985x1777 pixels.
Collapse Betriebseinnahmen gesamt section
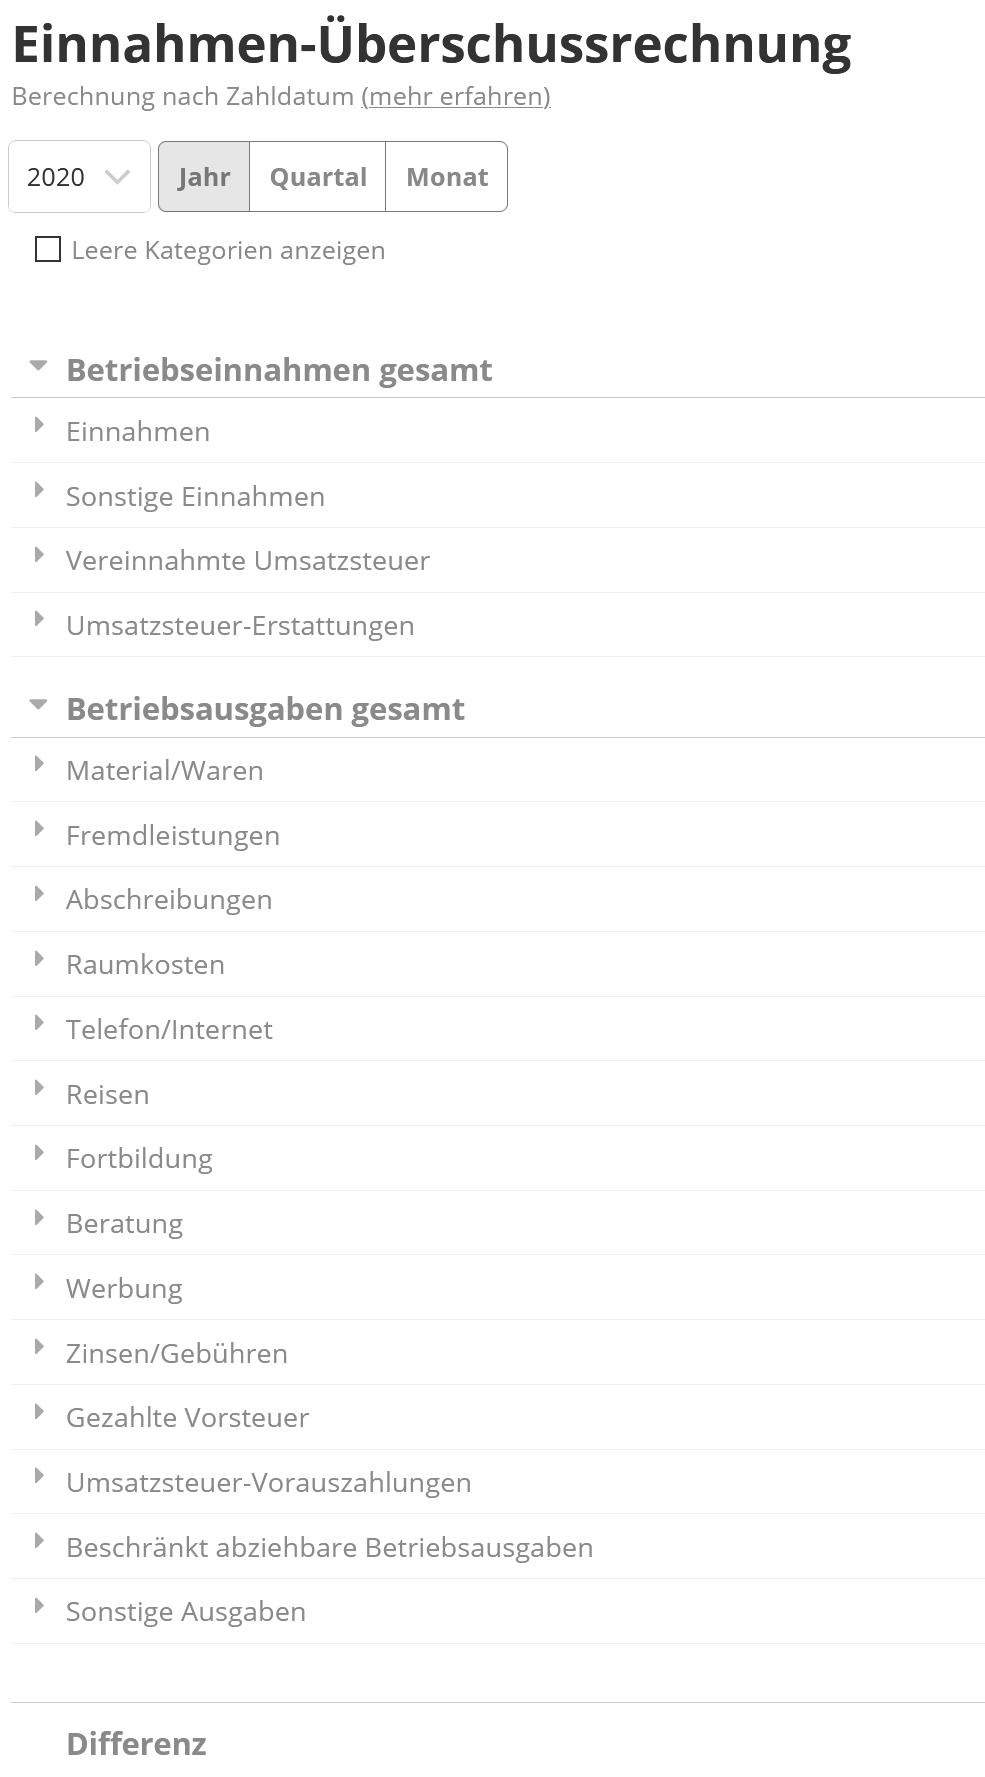click(x=39, y=366)
